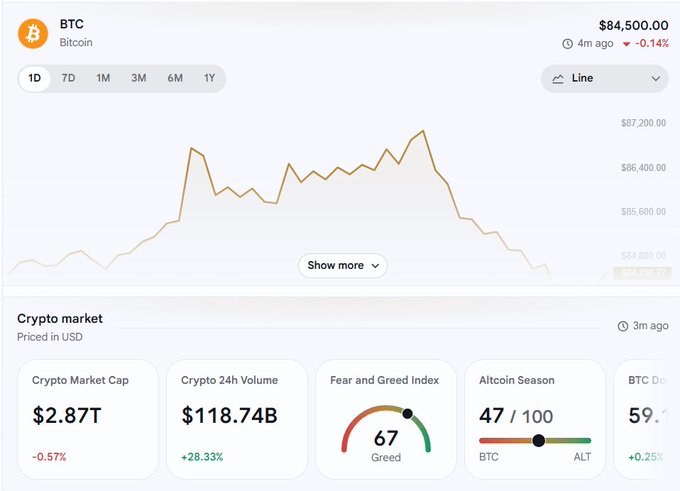The height and width of the screenshot is (491, 680).
Task: Click the peak of the price line chart
Action: [423, 131]
